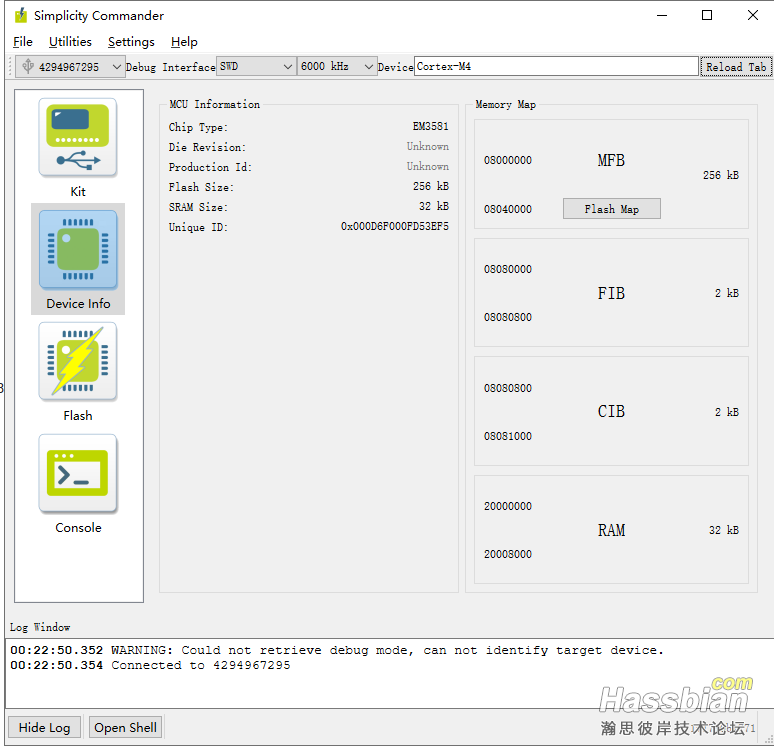Click the Memory Map group title

pos(505,104)
